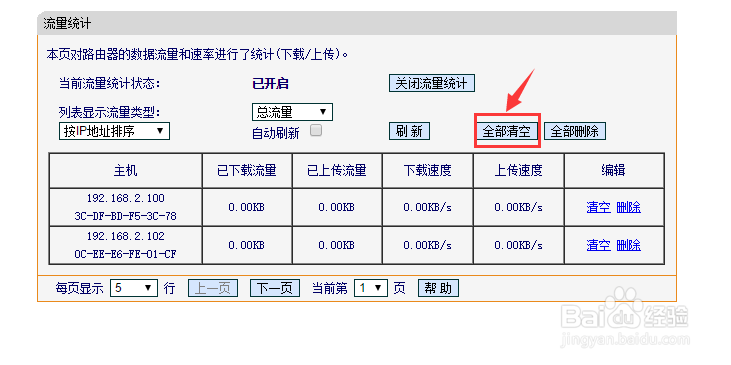Click the 关闭流量统计 button
731x365 pixels.
point(431,83)
